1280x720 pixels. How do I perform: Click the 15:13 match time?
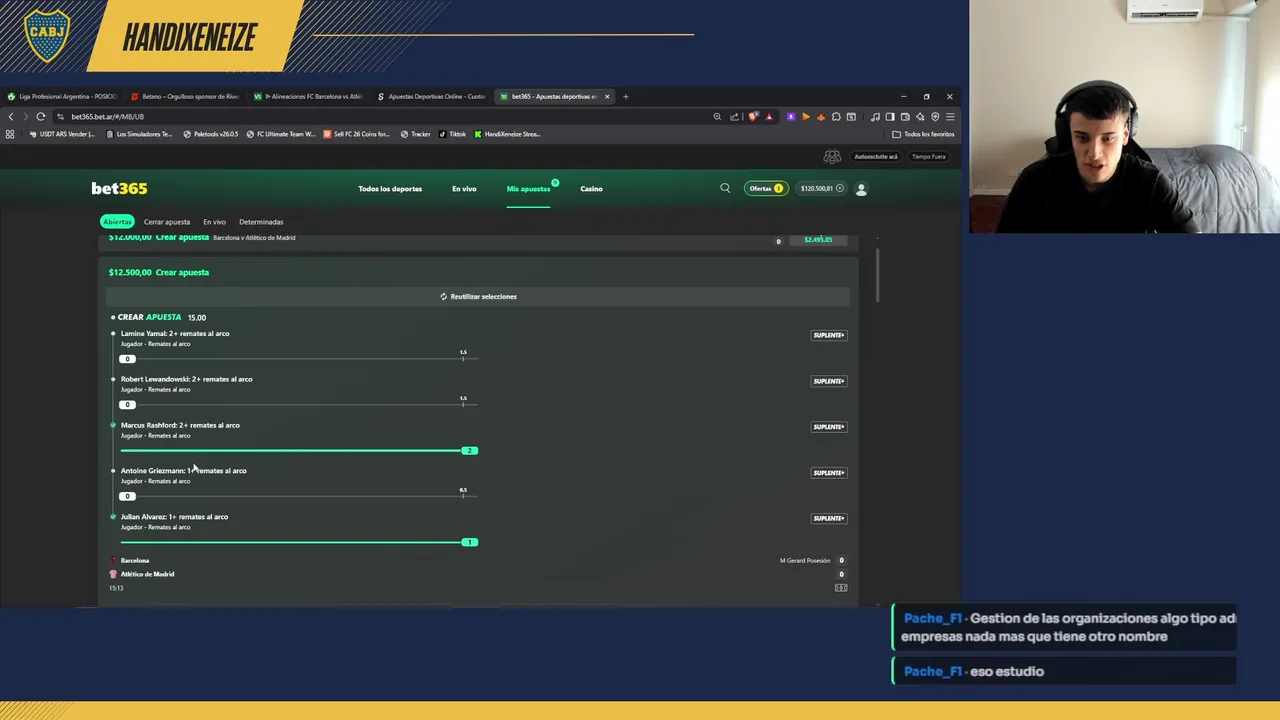116,588
